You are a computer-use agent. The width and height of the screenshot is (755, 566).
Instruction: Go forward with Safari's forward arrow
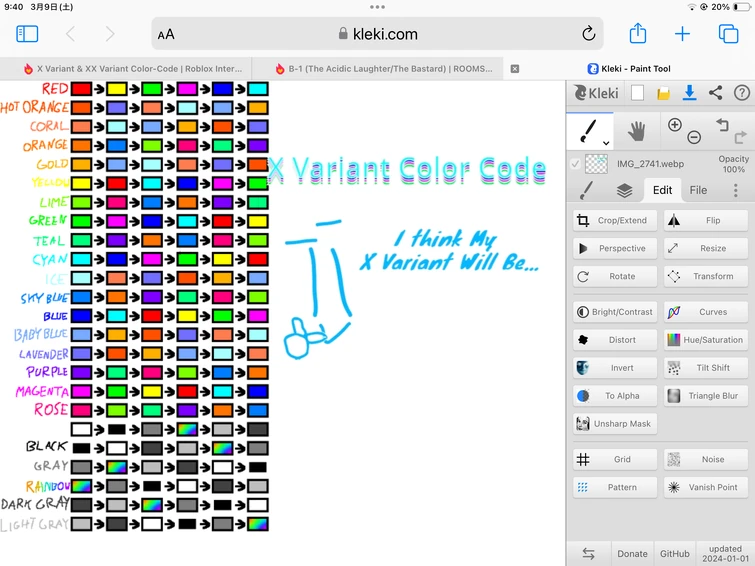pos(110,34)
